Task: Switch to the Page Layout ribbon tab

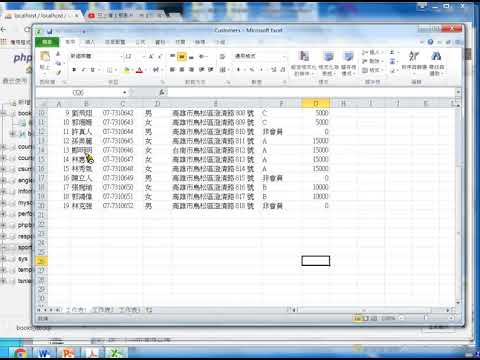Action: [x=115, y=42]
